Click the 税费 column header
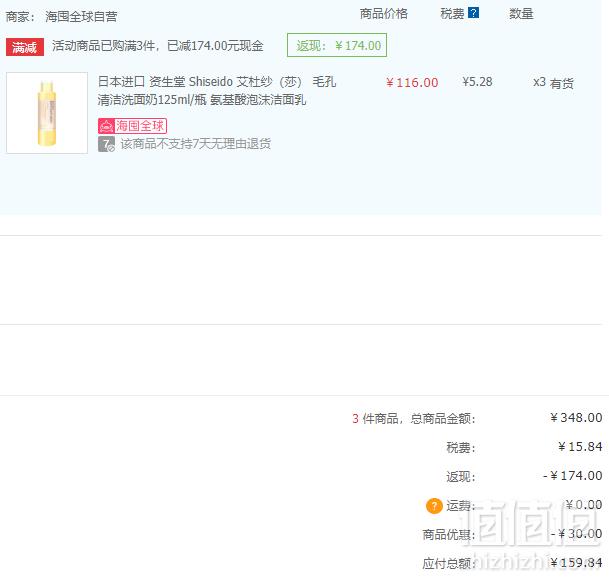 pyautogui.click(x=452, y=14)
